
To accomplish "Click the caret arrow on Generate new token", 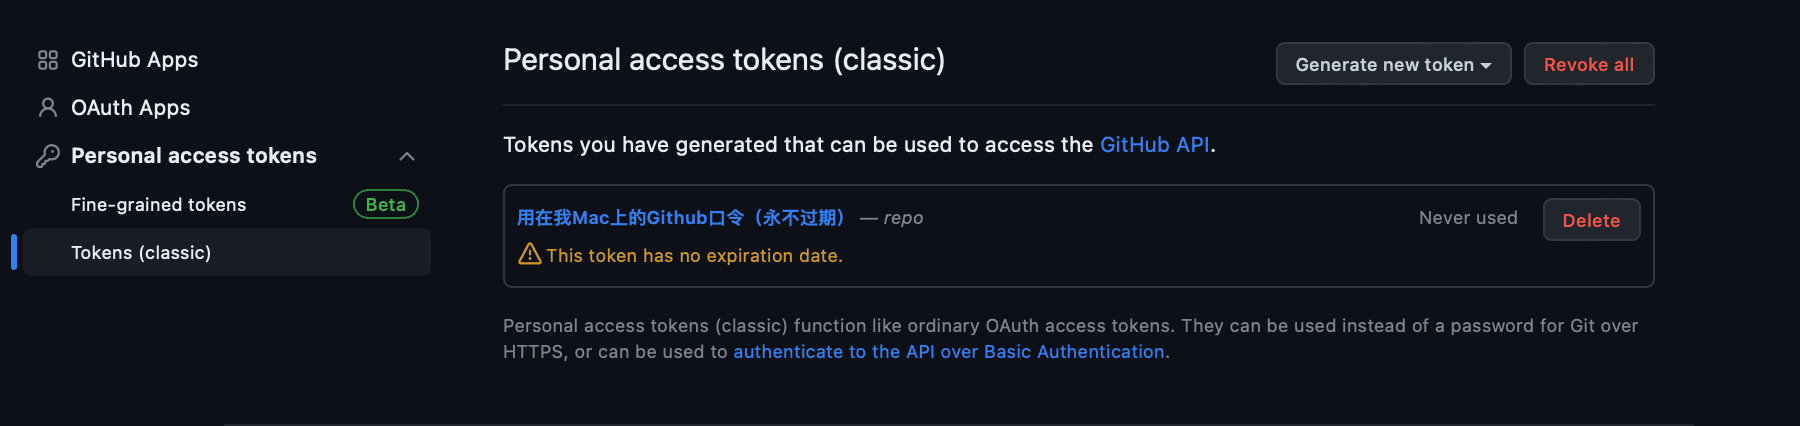I will pos(1486,65).
